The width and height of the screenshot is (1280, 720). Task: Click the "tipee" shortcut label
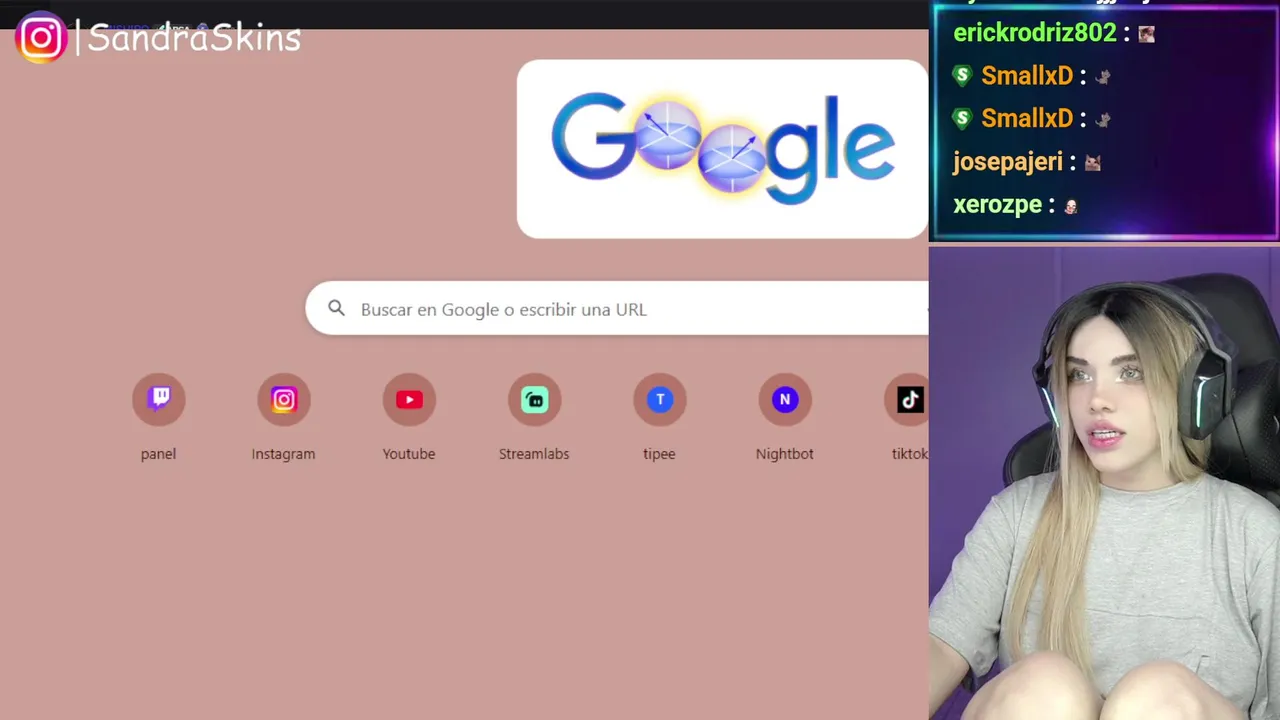[659, 454]
